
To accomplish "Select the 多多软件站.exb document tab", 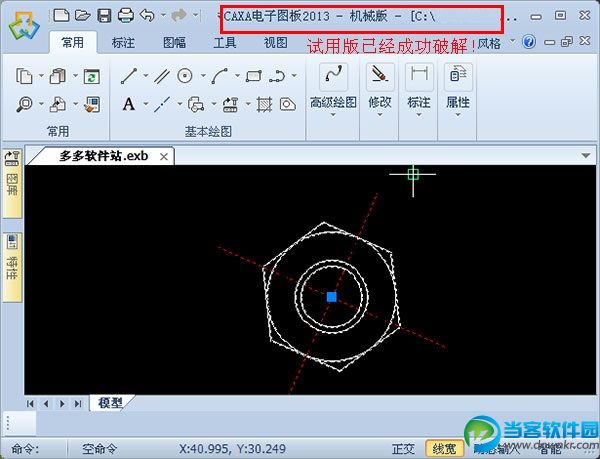I will [103, 156].
